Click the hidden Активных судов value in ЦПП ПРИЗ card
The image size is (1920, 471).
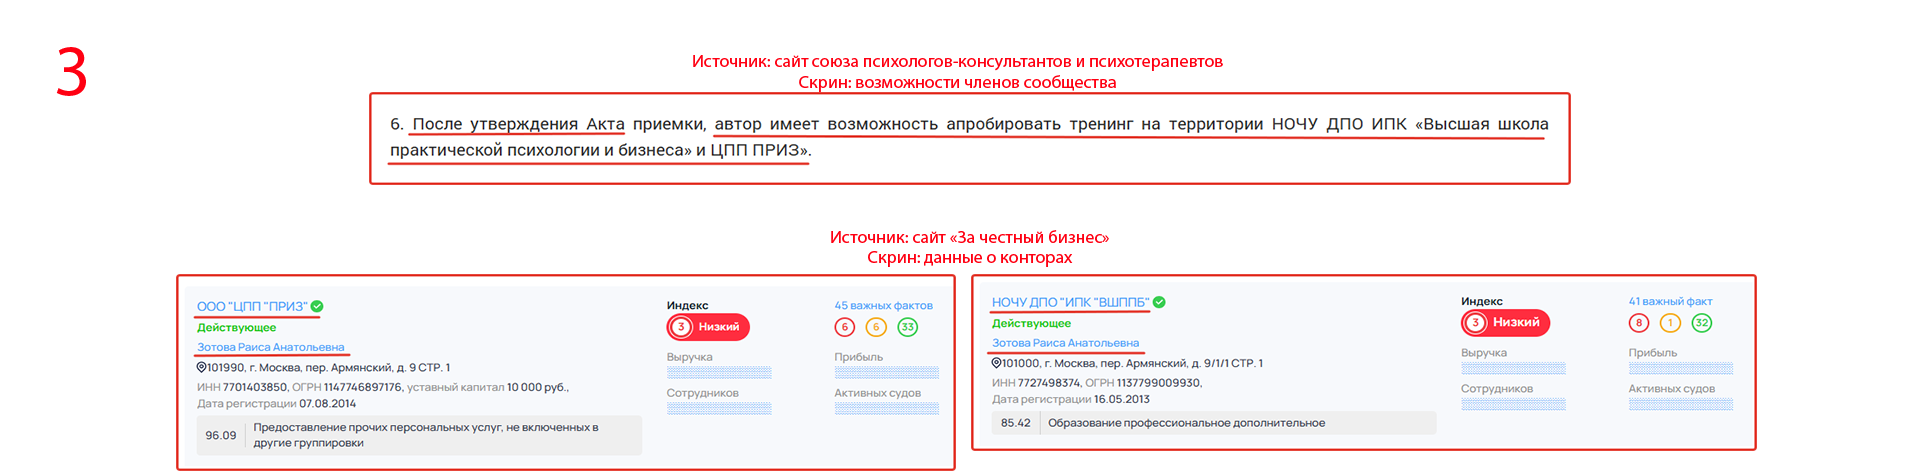(x=887, y=408)
